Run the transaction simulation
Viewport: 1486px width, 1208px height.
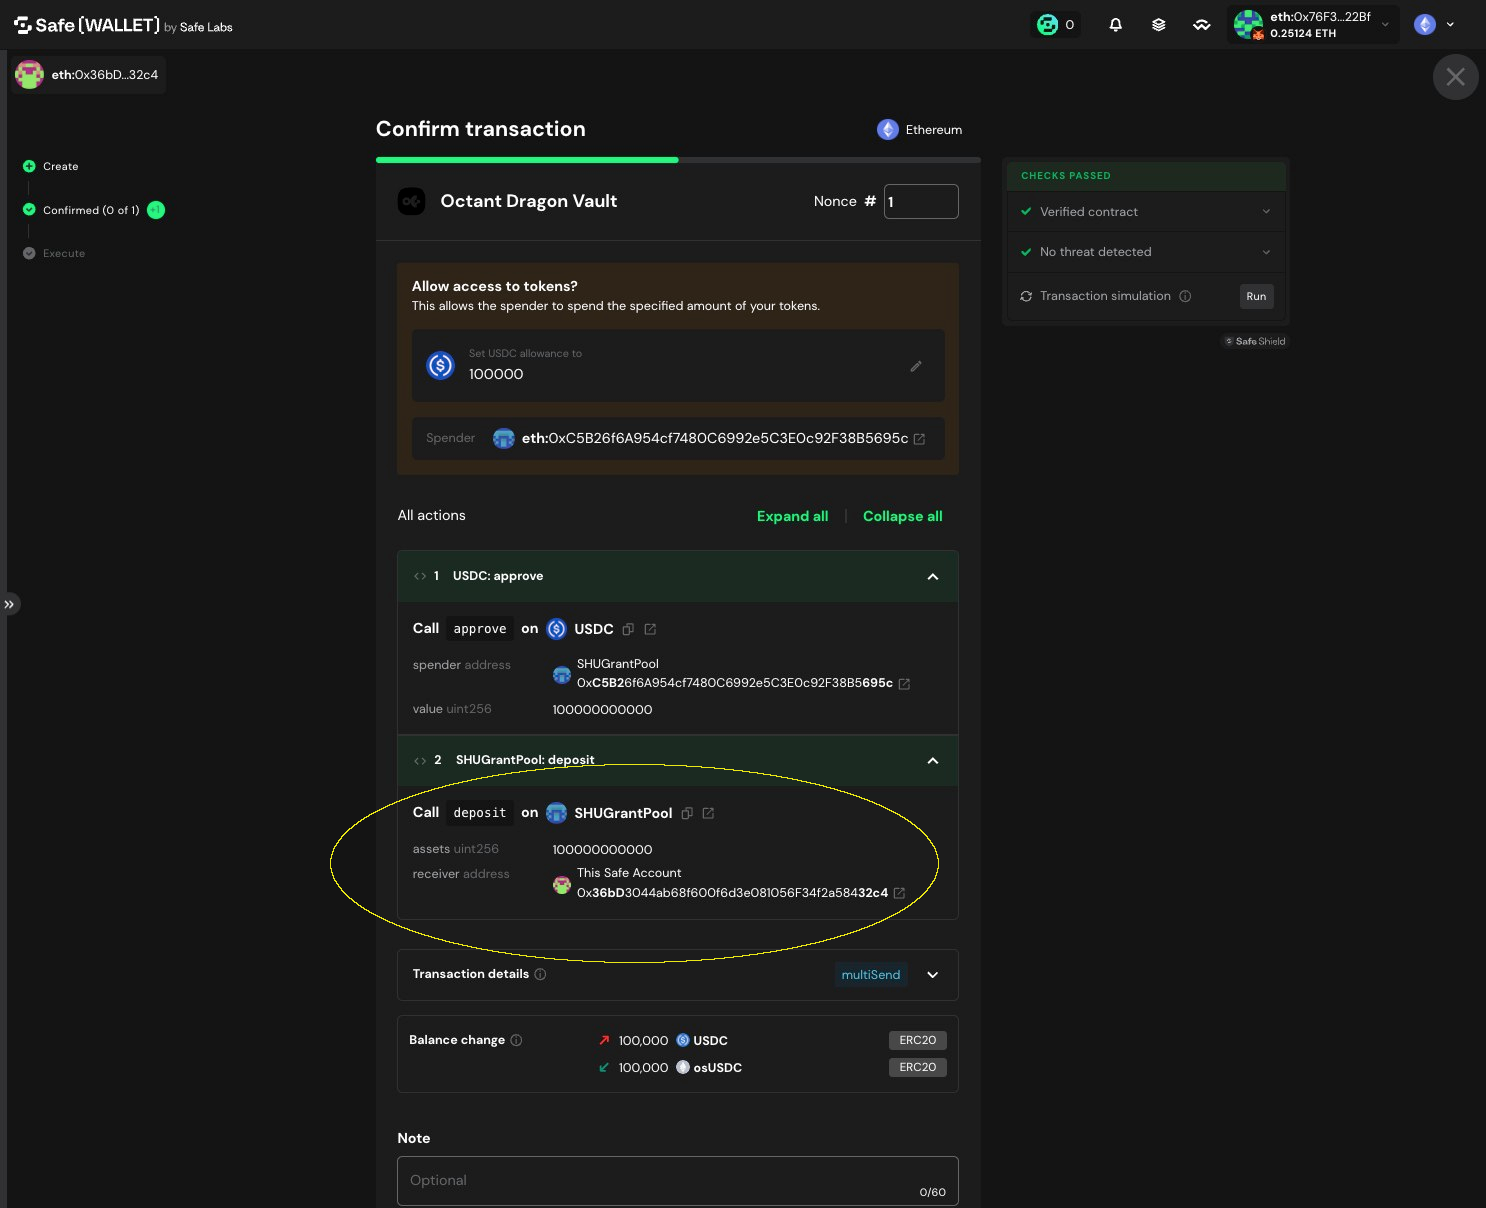(x=1256, y=296)
